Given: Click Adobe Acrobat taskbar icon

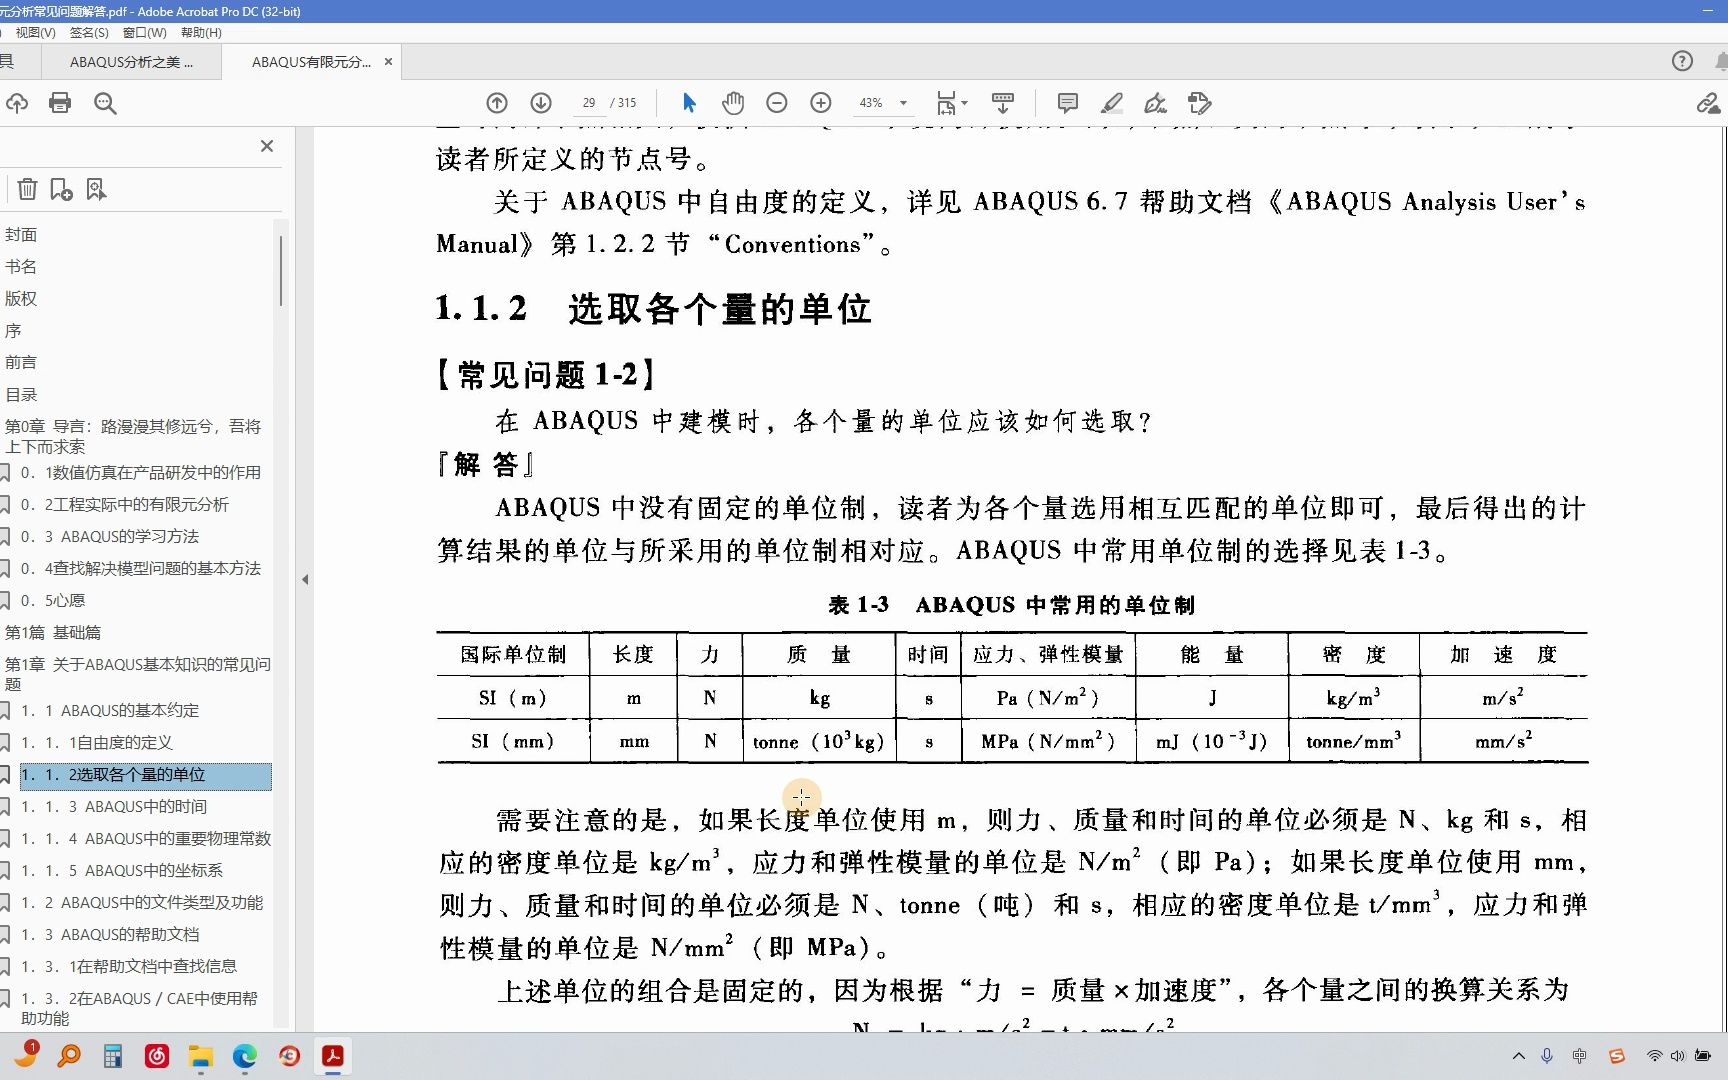Looking at the screenshot, I should tap(332, 1056).
